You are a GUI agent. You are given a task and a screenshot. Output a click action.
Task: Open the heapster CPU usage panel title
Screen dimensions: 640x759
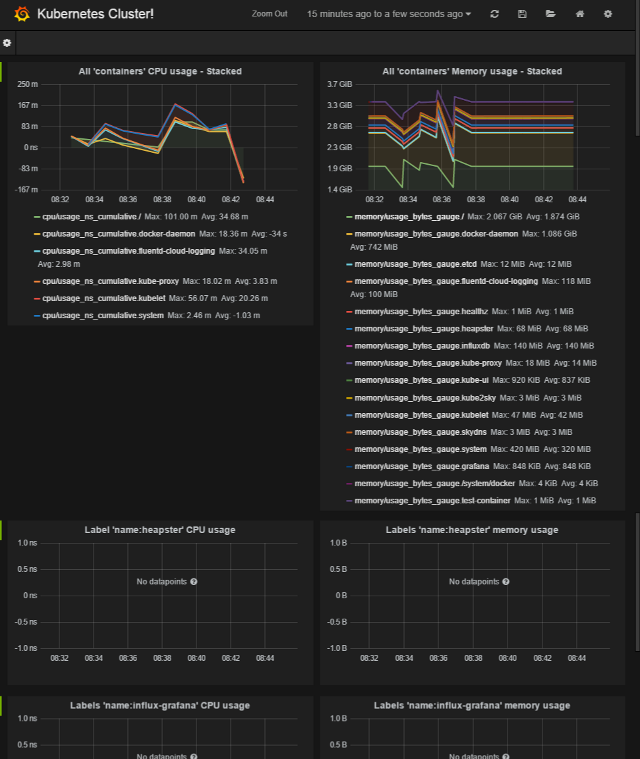pos(160,530)
